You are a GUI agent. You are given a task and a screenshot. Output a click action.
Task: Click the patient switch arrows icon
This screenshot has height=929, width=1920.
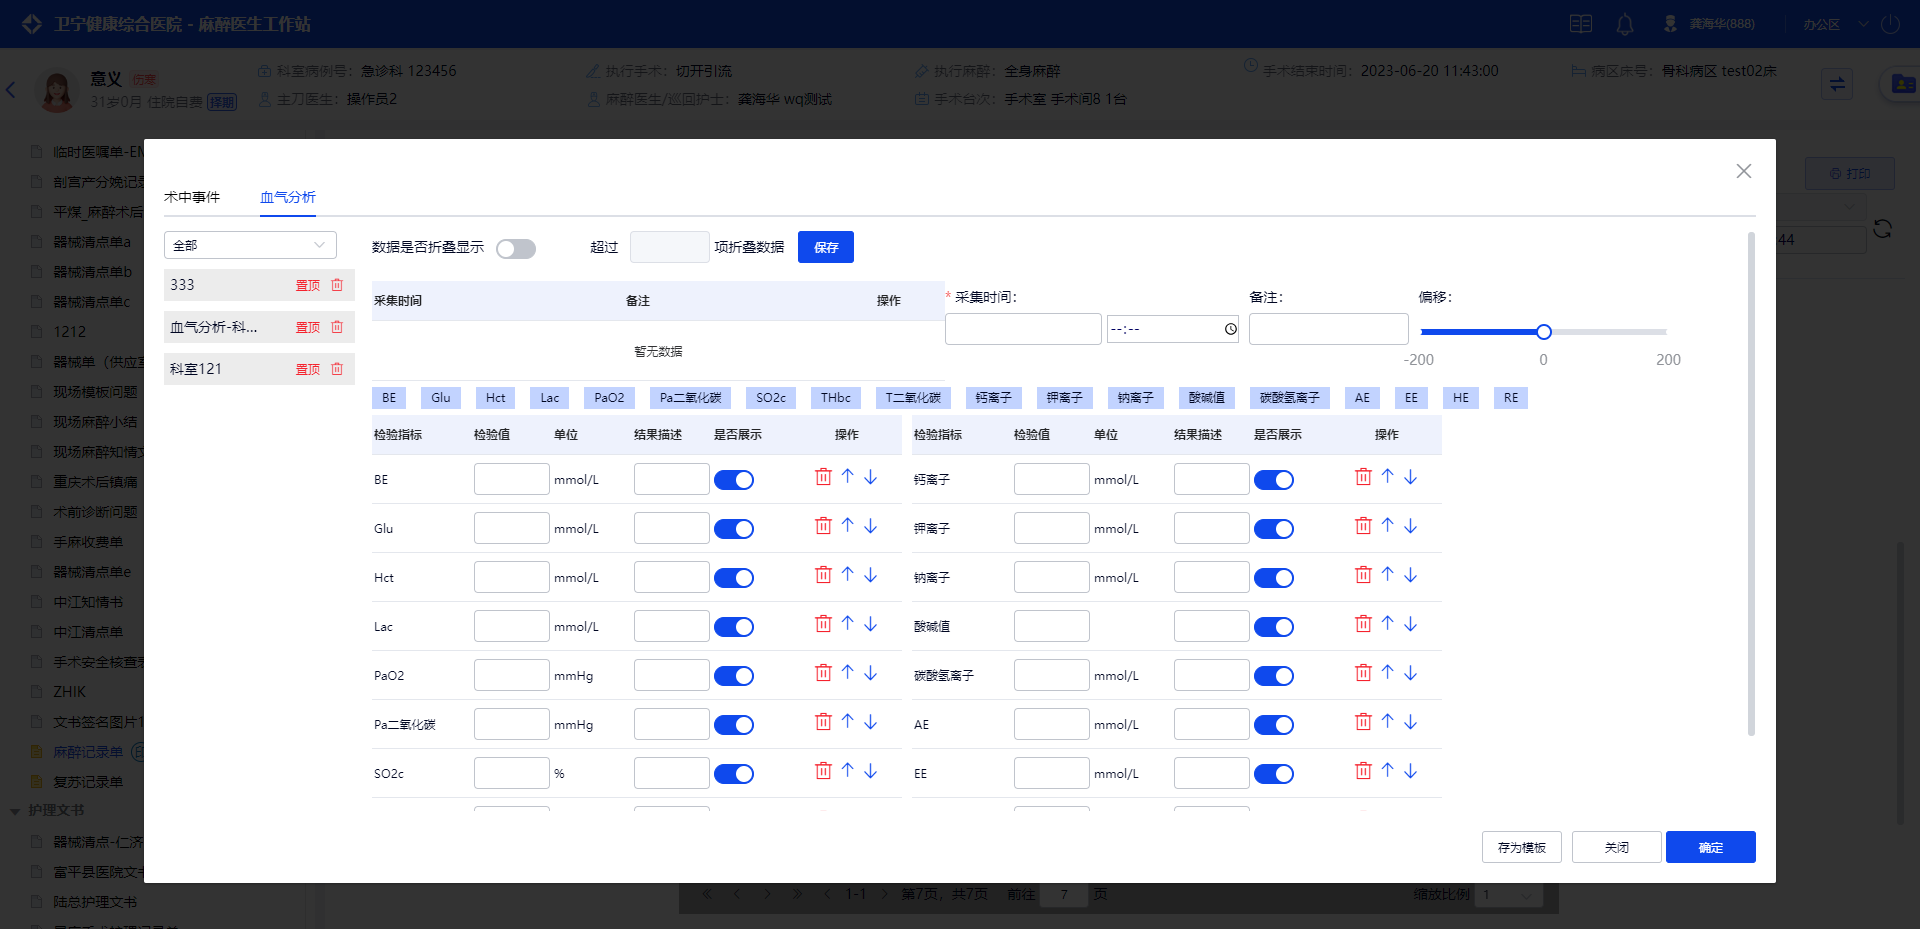[1837, 84]
